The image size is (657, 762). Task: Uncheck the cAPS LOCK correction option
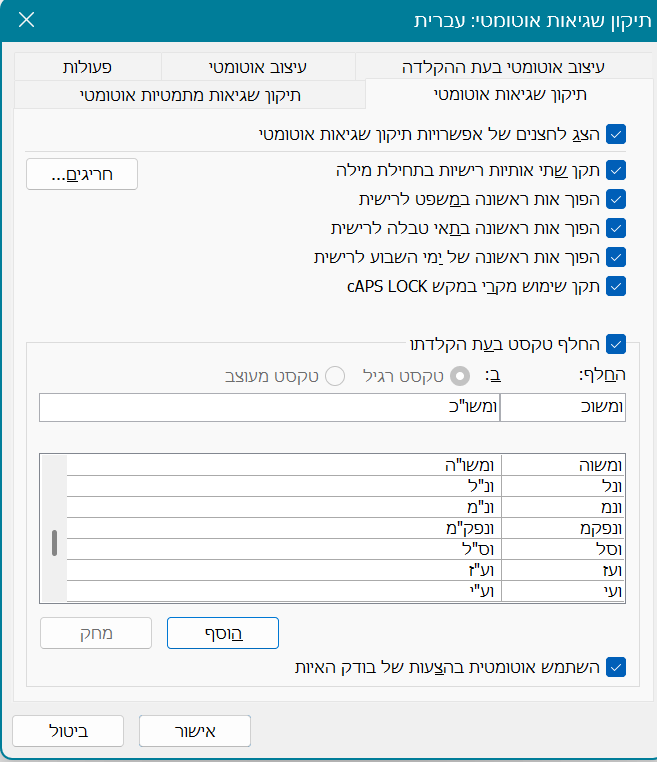point(616,286)
